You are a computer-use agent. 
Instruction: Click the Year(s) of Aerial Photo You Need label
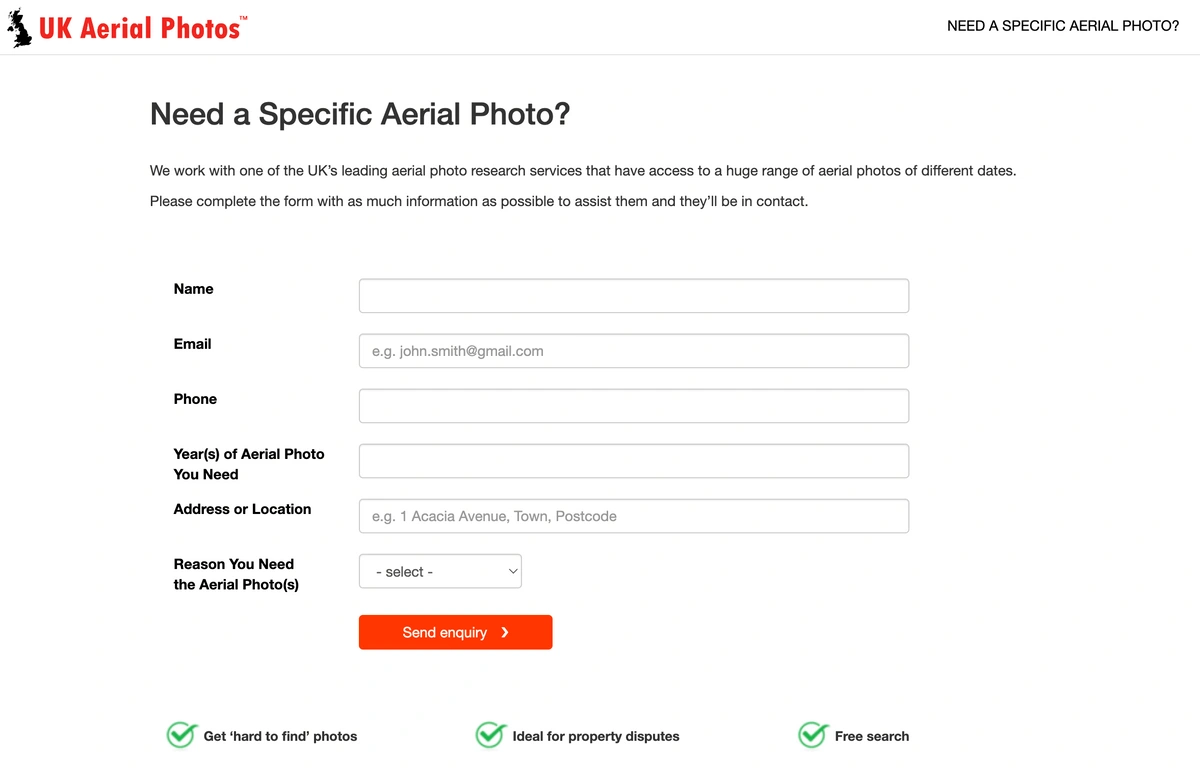click(249, 464)
